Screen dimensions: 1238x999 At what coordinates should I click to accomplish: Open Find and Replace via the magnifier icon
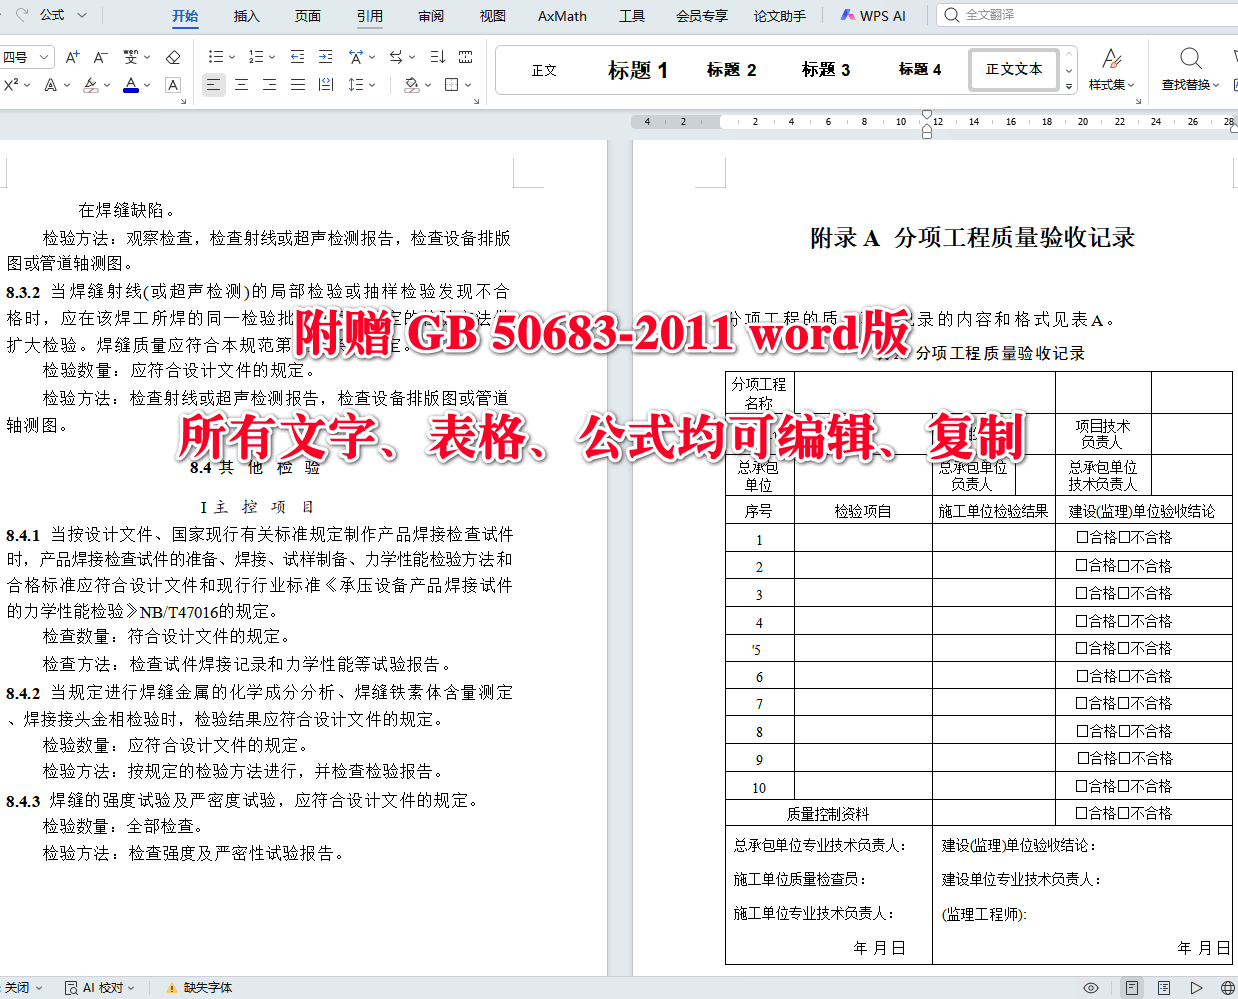point(1190,58)
